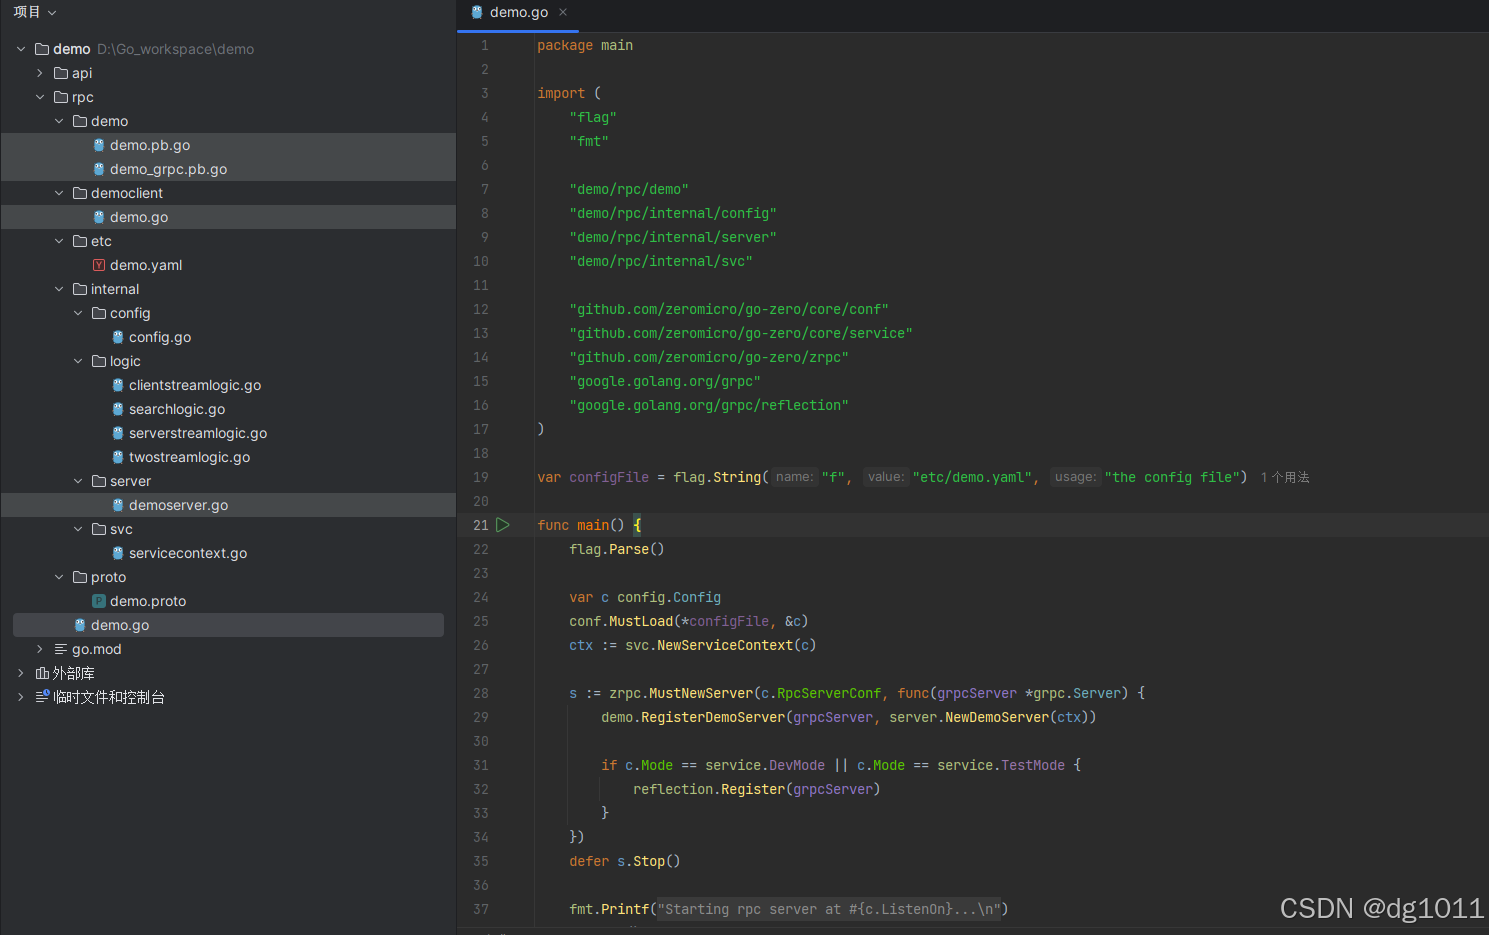The image size is (1489, 935).
Task: Click line number 28 in gutter
Action: point(481,693)
